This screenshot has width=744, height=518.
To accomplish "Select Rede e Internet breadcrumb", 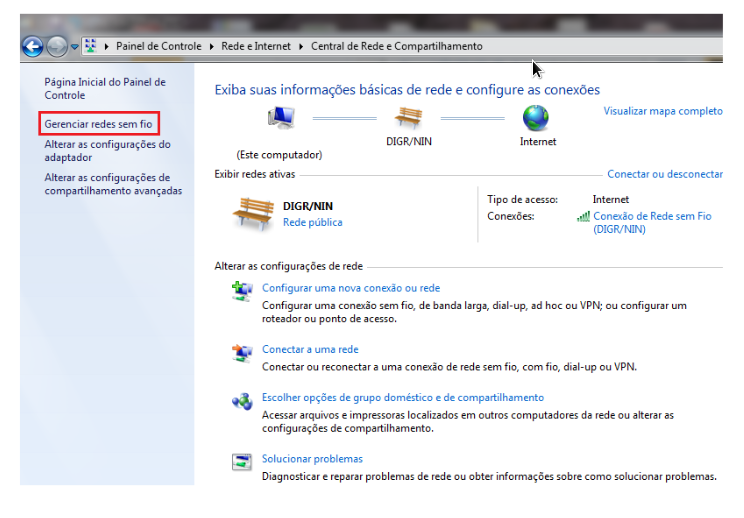I will point(256,46).
